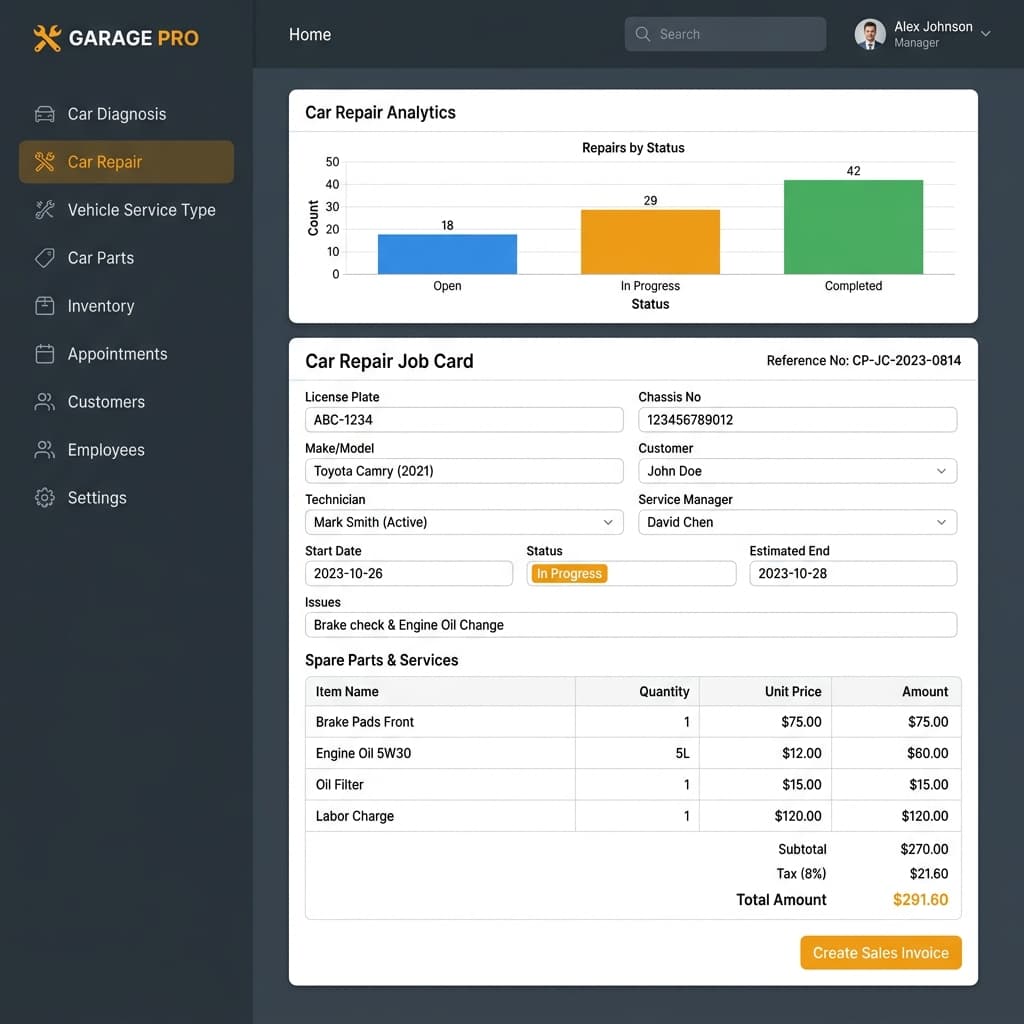
Task: Click the Employees people icon
Action: pyautogui.click(x=44, y=450)
